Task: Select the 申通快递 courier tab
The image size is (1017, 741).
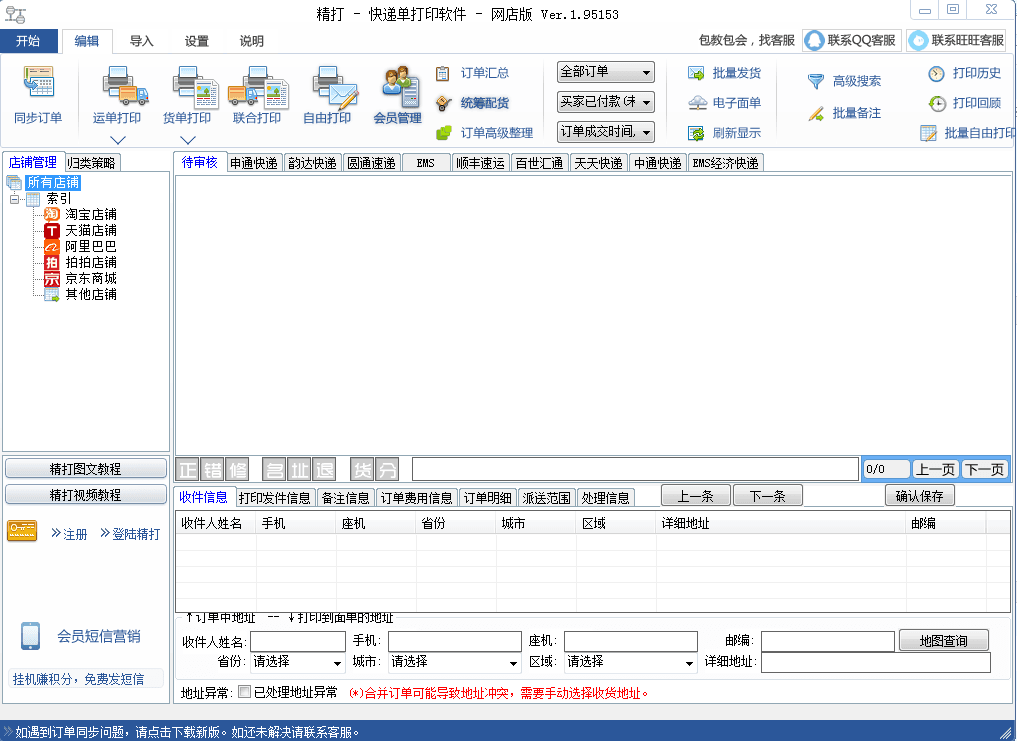Action: coord(254,163)
